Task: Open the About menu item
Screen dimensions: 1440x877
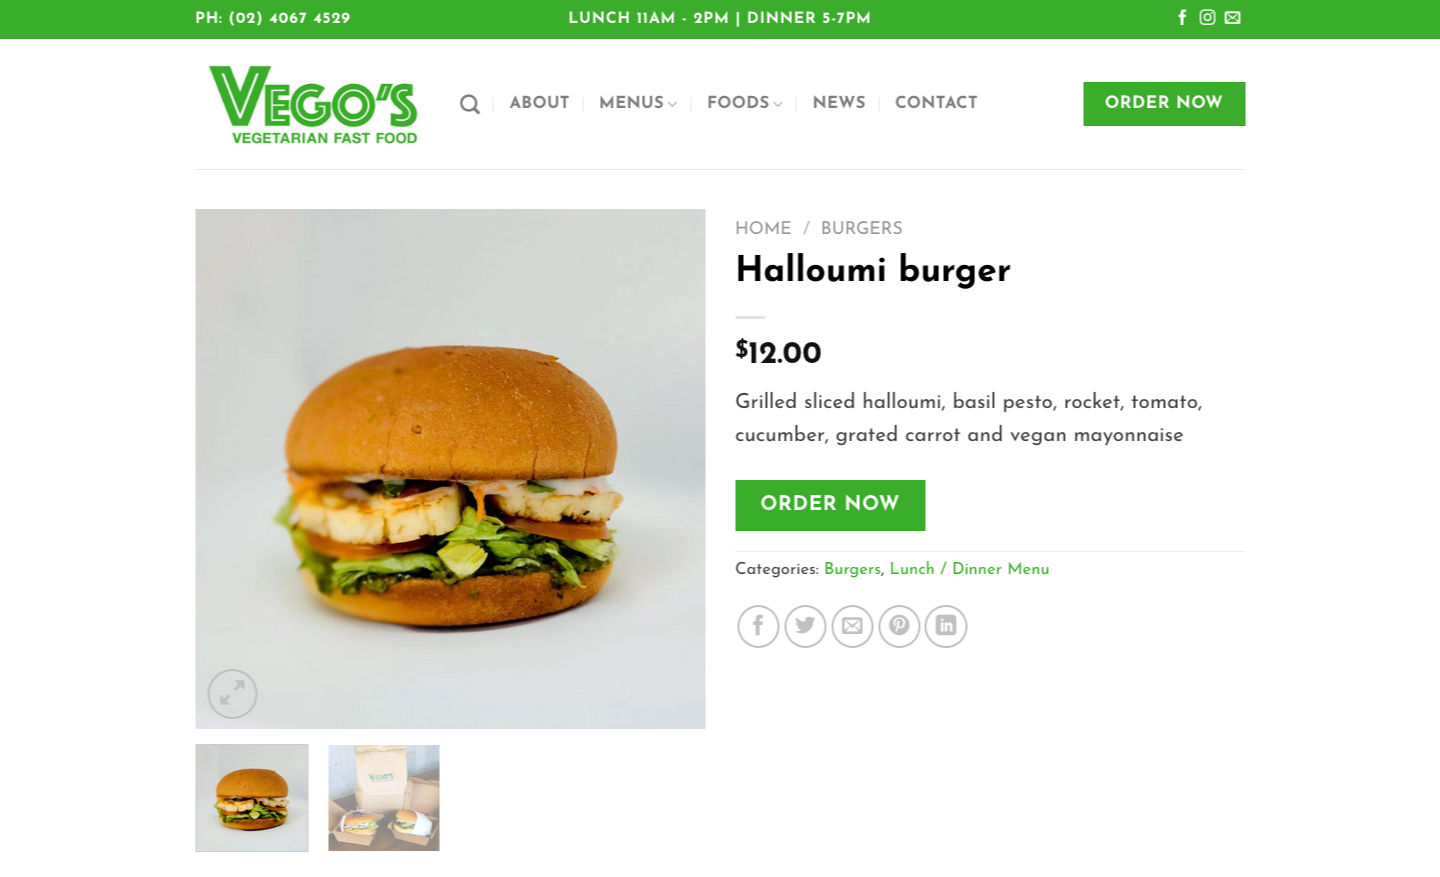Action: pyautogui.click(x=539, y=102)
